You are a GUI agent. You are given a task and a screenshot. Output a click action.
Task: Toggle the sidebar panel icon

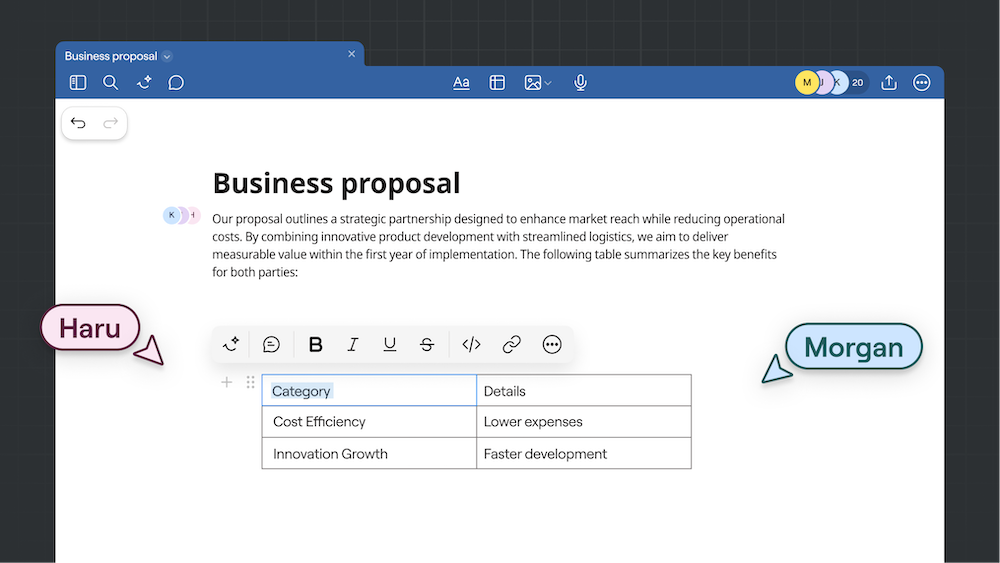coord(78,83)
